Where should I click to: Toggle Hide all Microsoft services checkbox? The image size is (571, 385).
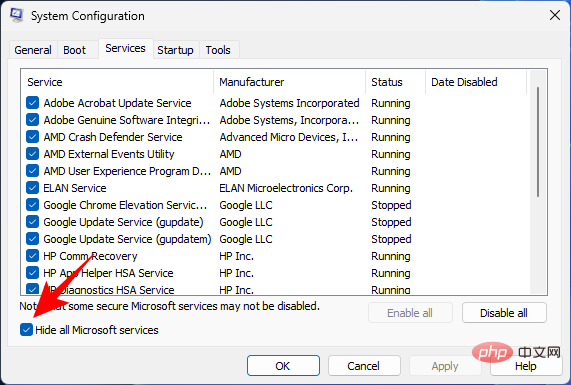coord(26,330)
